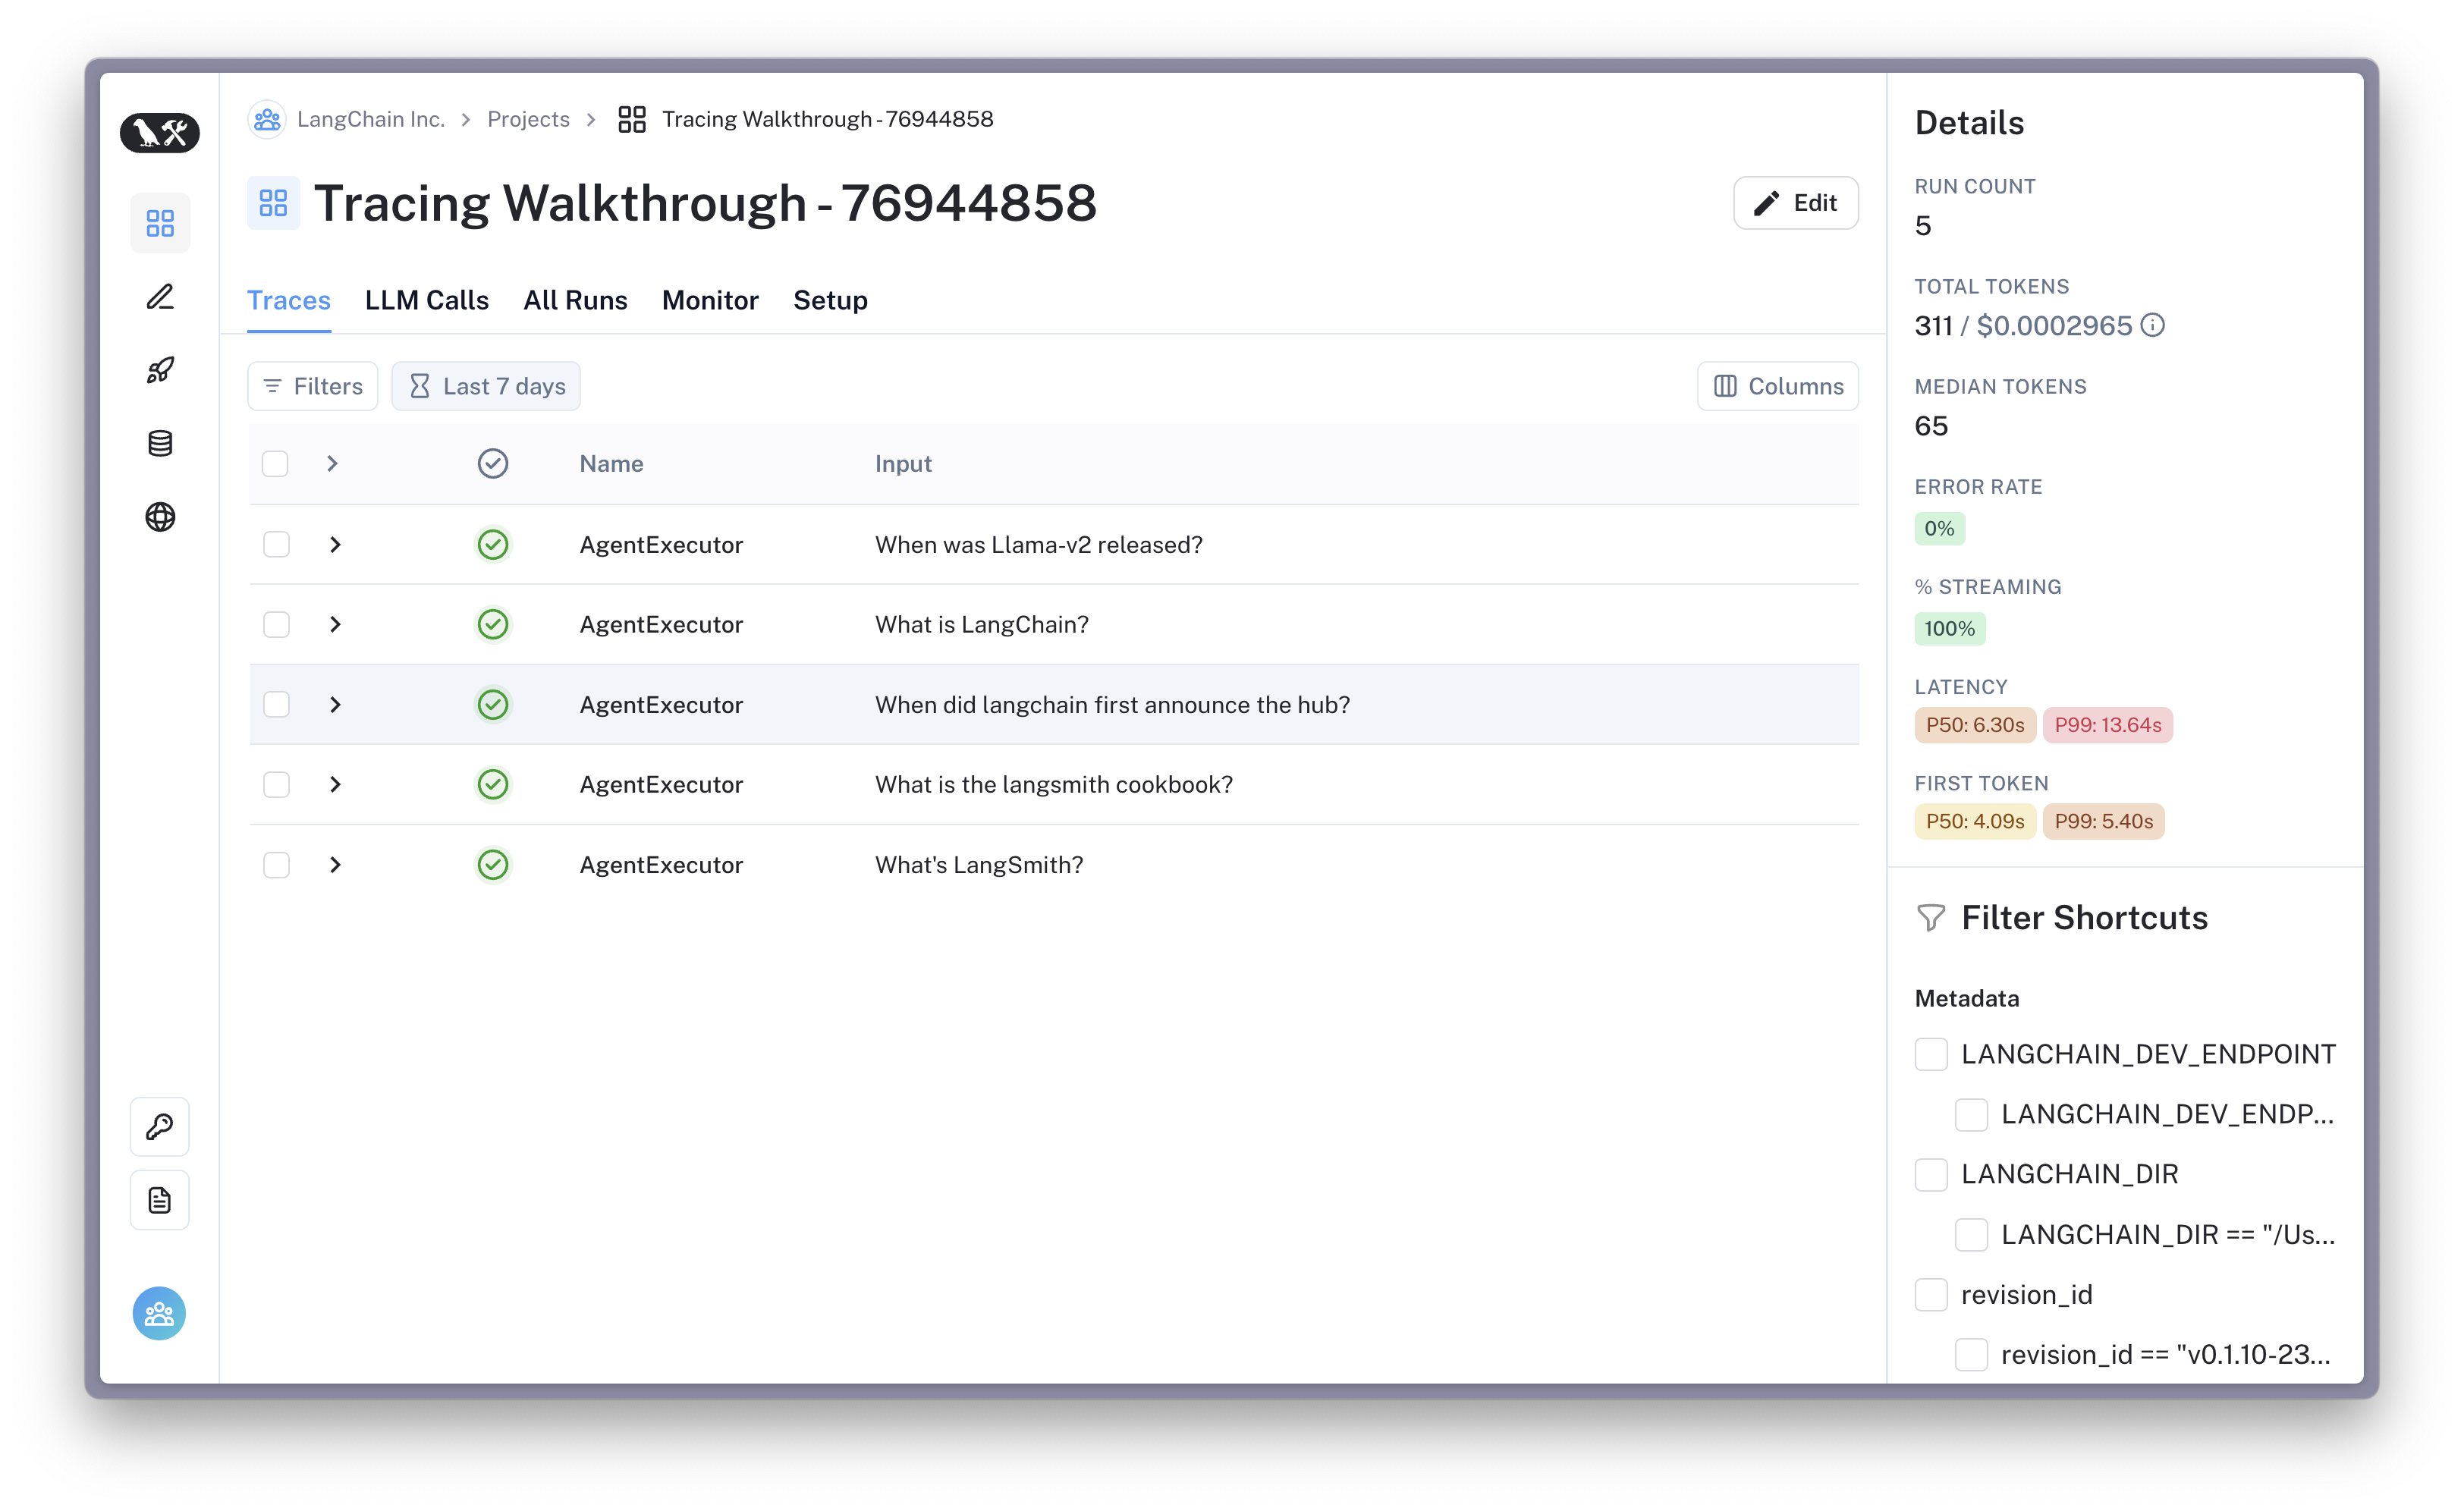Open the Last 7 days time range dropdown
This screenshot has width=2464, height=1511.
pos(486,386)
